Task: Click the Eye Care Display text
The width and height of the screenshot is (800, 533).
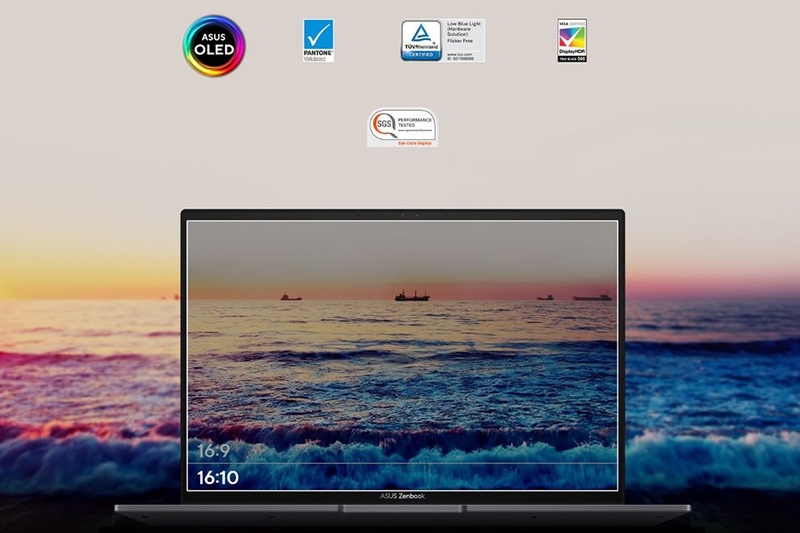Action: click(x=415, y=144)
